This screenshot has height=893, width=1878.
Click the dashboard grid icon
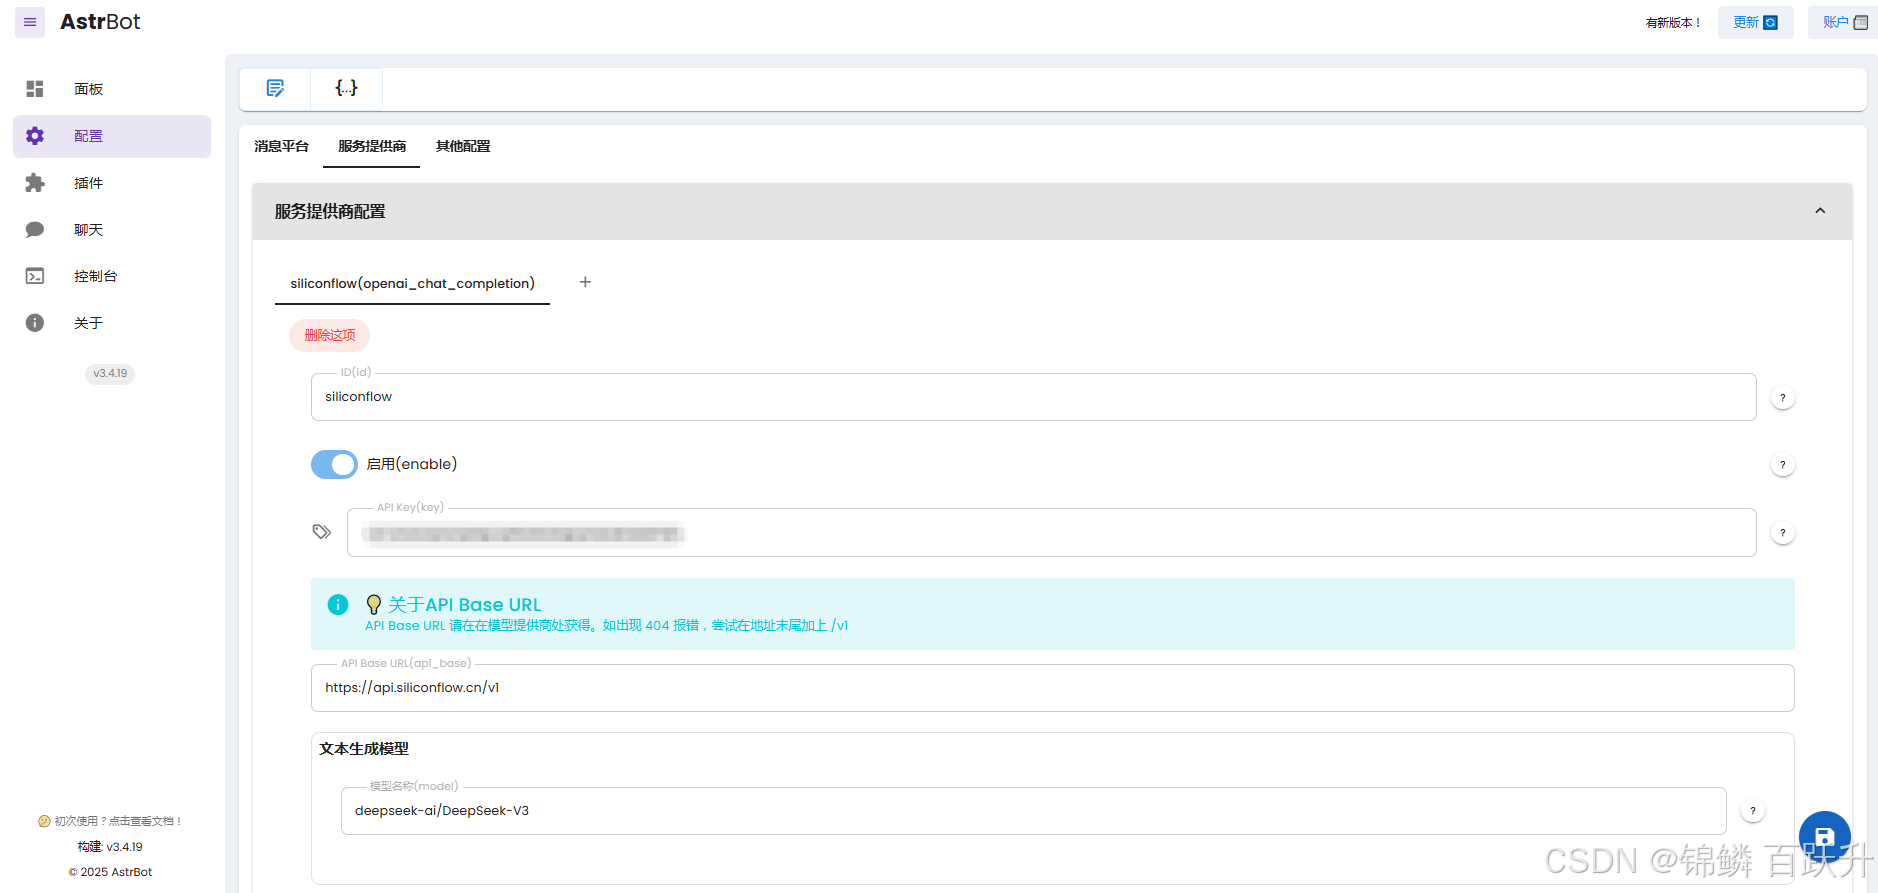(35, 89)
